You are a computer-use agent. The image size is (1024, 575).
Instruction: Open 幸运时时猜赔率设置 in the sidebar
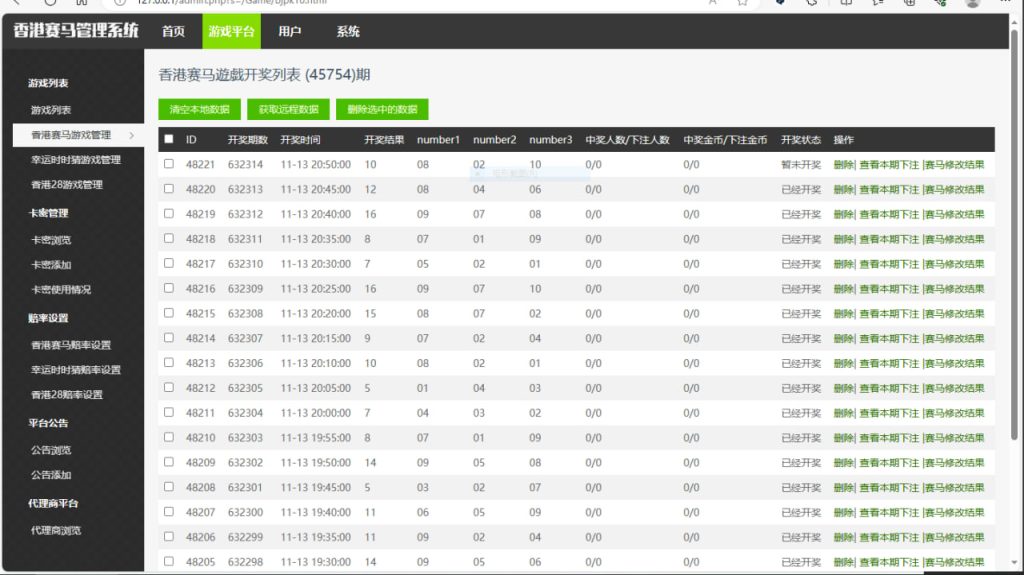[76, 370]
